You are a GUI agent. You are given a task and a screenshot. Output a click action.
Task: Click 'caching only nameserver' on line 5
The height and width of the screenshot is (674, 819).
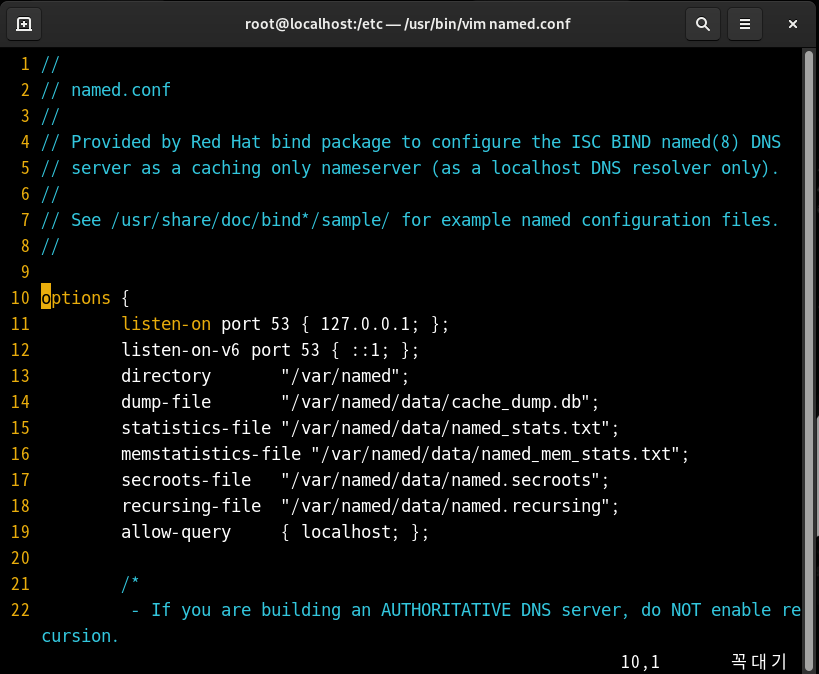306,168
